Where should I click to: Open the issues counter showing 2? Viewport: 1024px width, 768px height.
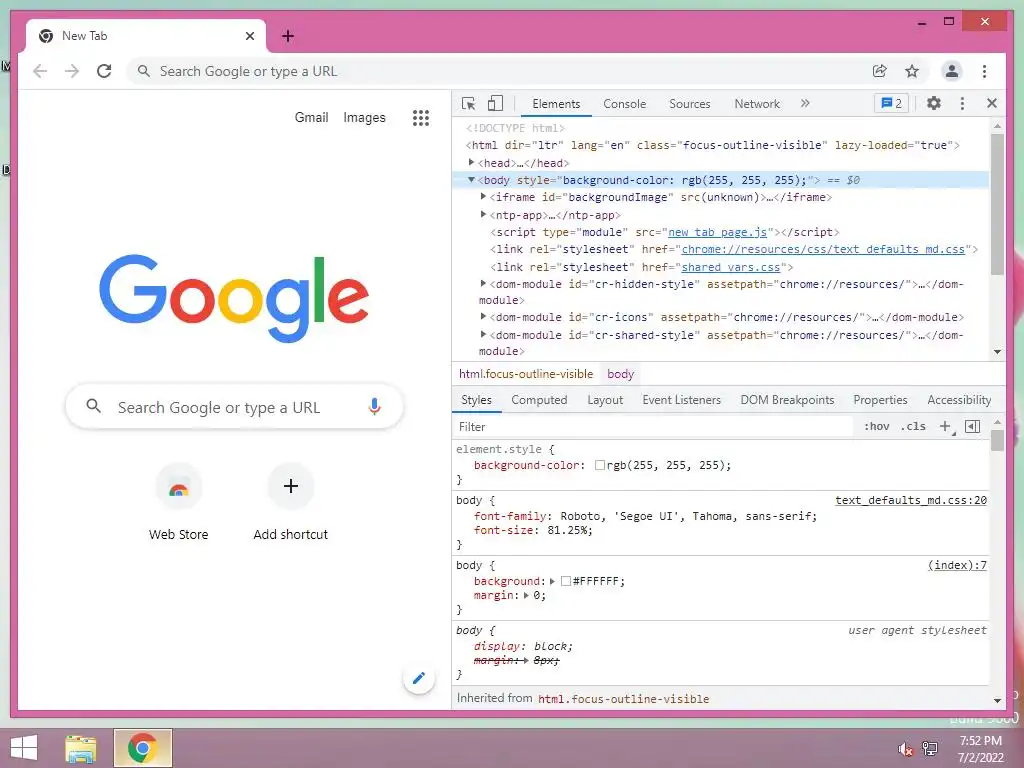891,103
